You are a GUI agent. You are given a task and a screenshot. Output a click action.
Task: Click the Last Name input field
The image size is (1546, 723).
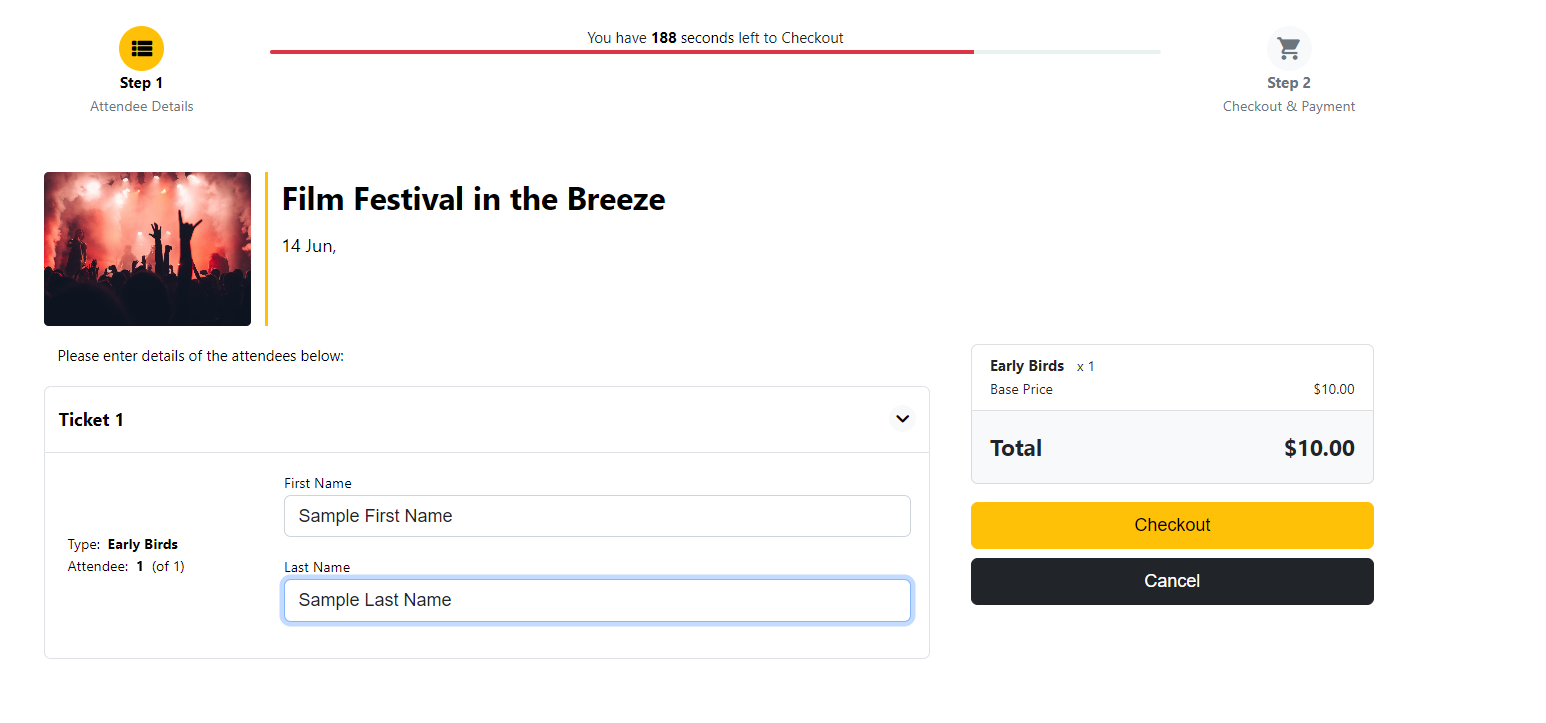pyautogui.click(x=597, y=600)
